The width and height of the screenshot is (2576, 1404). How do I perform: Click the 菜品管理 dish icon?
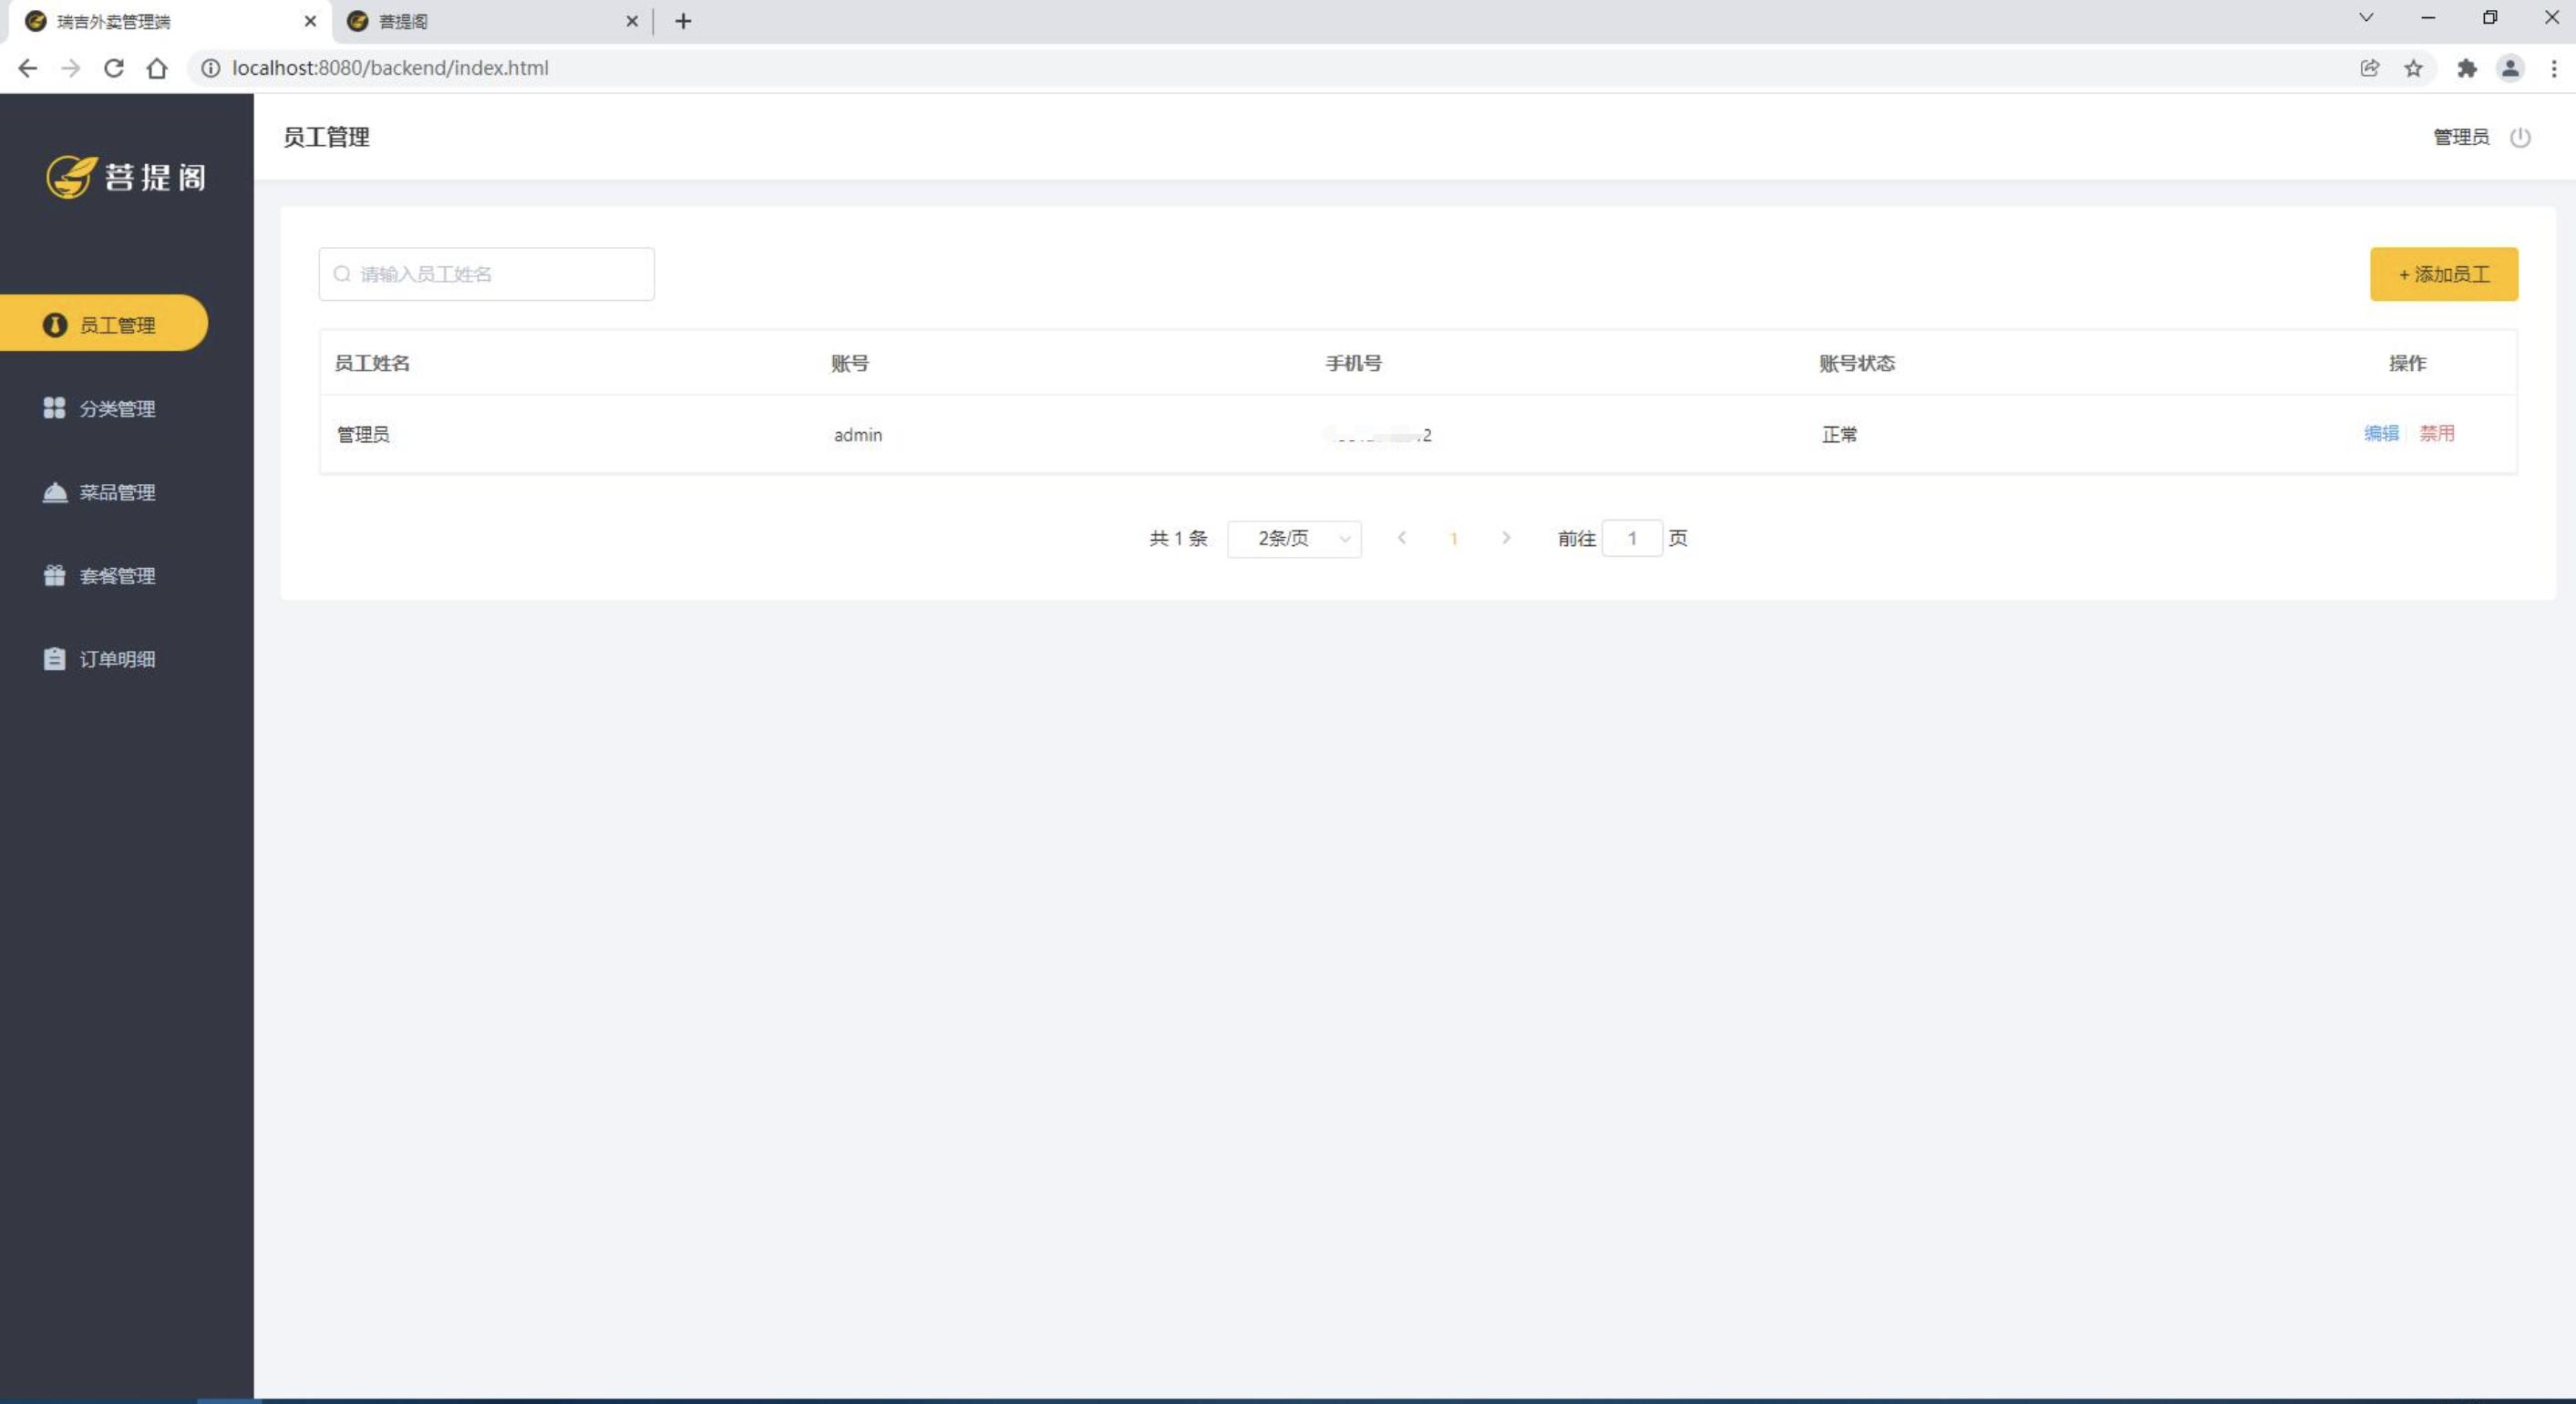click(x=55, y=492)
